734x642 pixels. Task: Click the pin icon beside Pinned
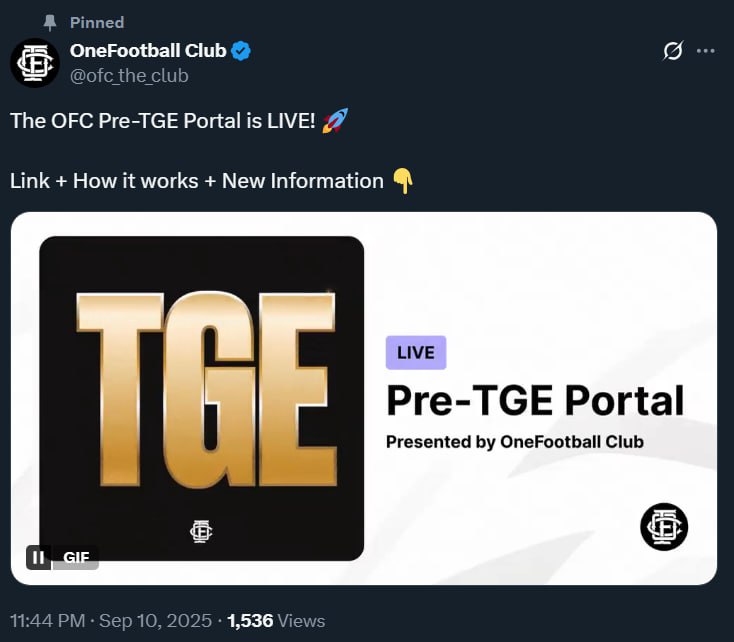pyautogui.click(x=50, y=22)
